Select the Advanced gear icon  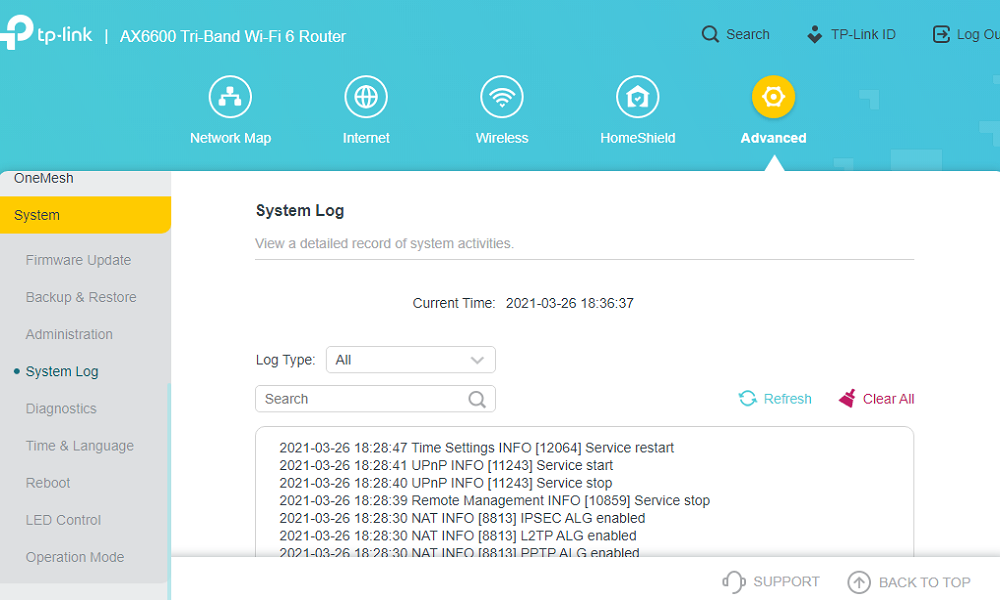(774, 97)
